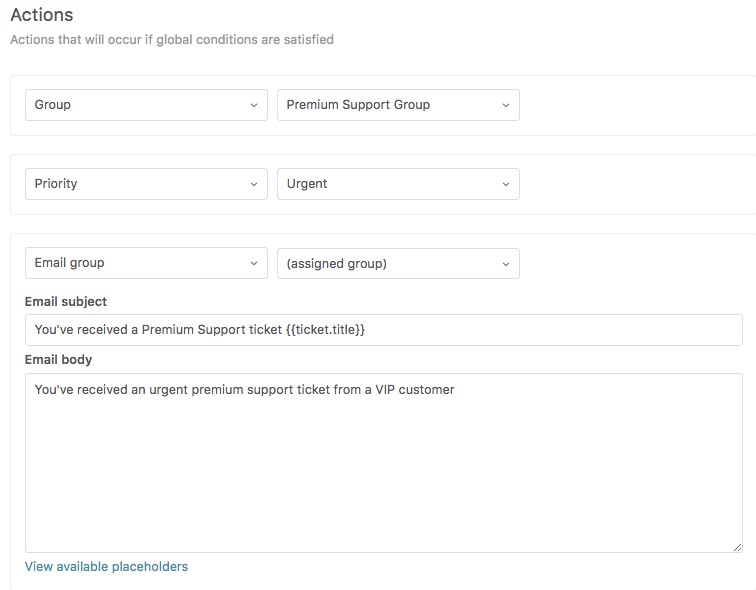The width and height of the screenshot is (756, 590).
Task: Click into the Email subject input field
Action: point(550,330)
